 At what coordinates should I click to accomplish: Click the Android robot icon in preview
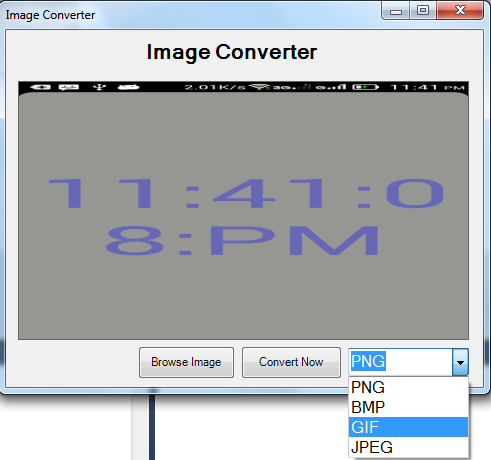tap(128, 87)
